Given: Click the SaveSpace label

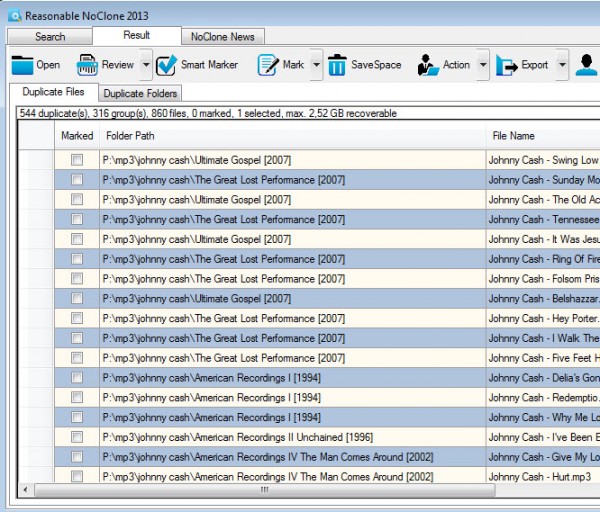Looking at the screenshot, I should click(x=376, y=65).
